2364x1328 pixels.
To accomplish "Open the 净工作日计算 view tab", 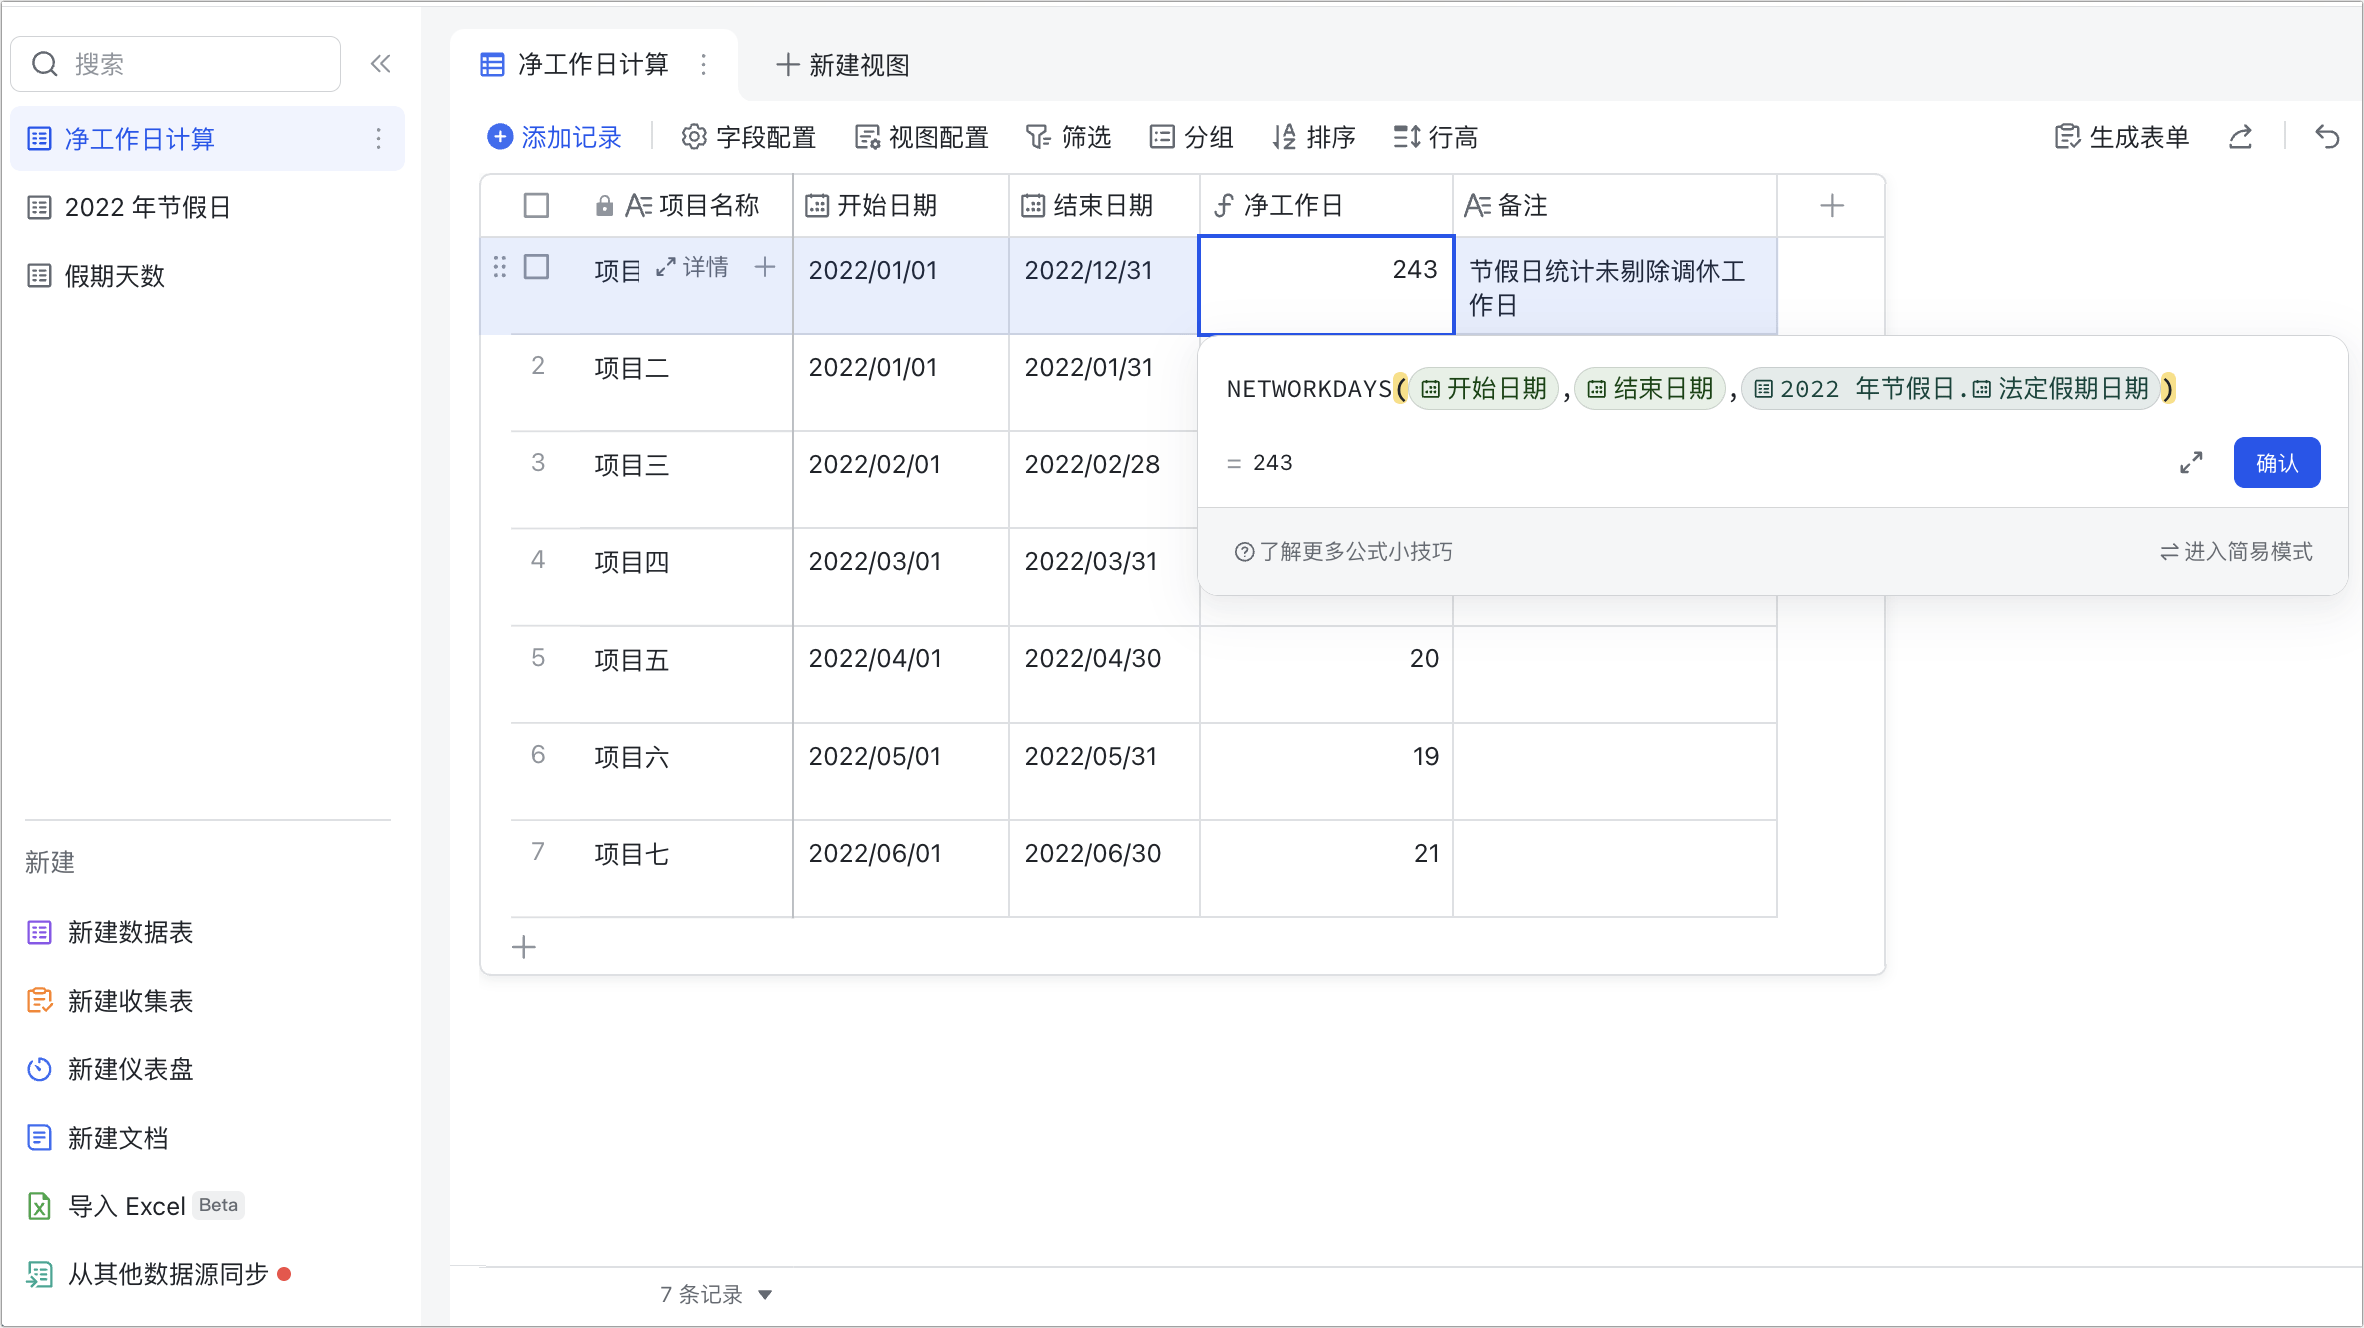I will (592, 65).
